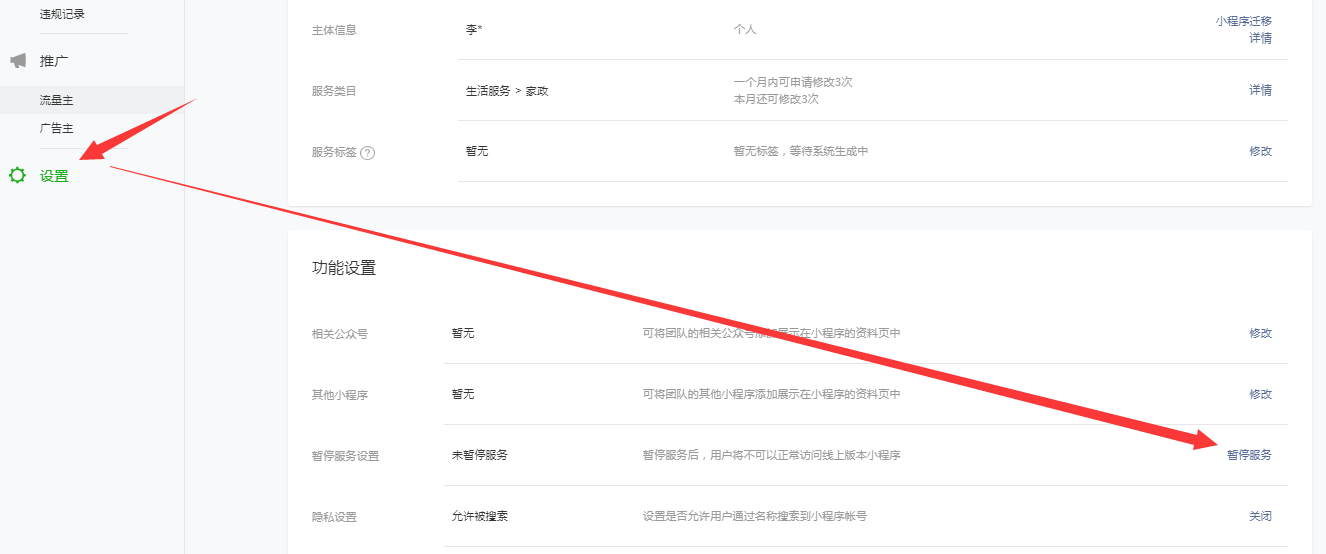
Task: Click the green gear 设置 icon
Action: (x=17, y=176)
